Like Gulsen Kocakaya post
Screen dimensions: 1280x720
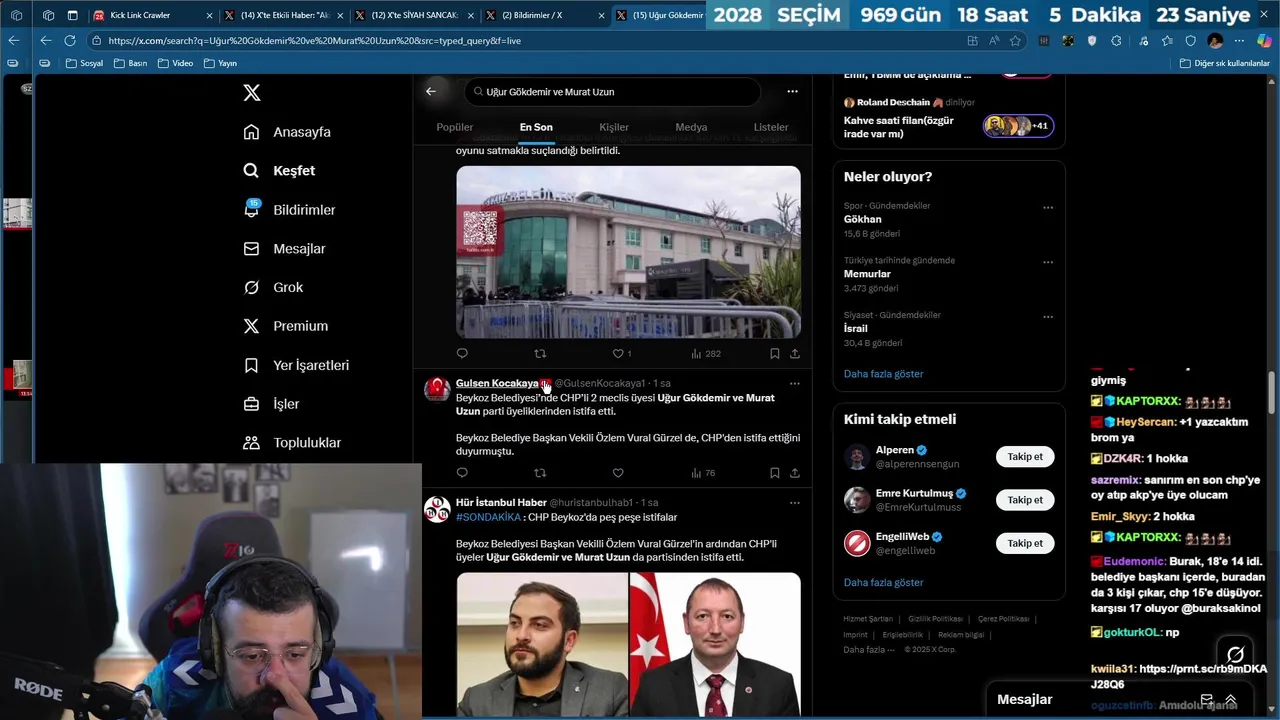point(618,473)
